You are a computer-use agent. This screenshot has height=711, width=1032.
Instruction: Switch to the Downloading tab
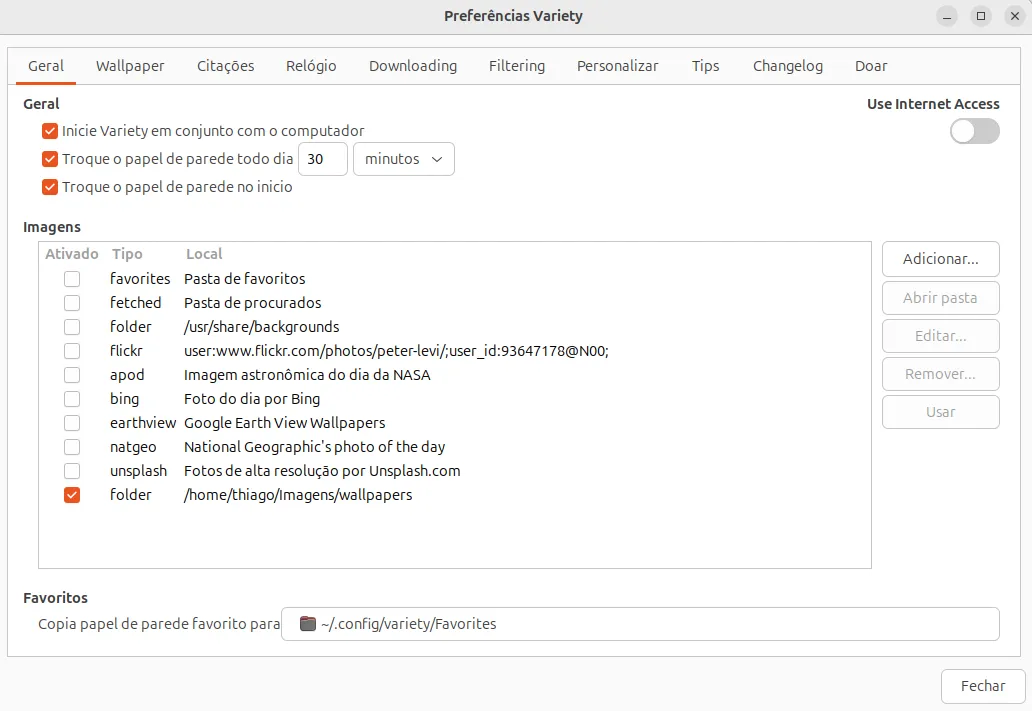[x=413, y=66]
